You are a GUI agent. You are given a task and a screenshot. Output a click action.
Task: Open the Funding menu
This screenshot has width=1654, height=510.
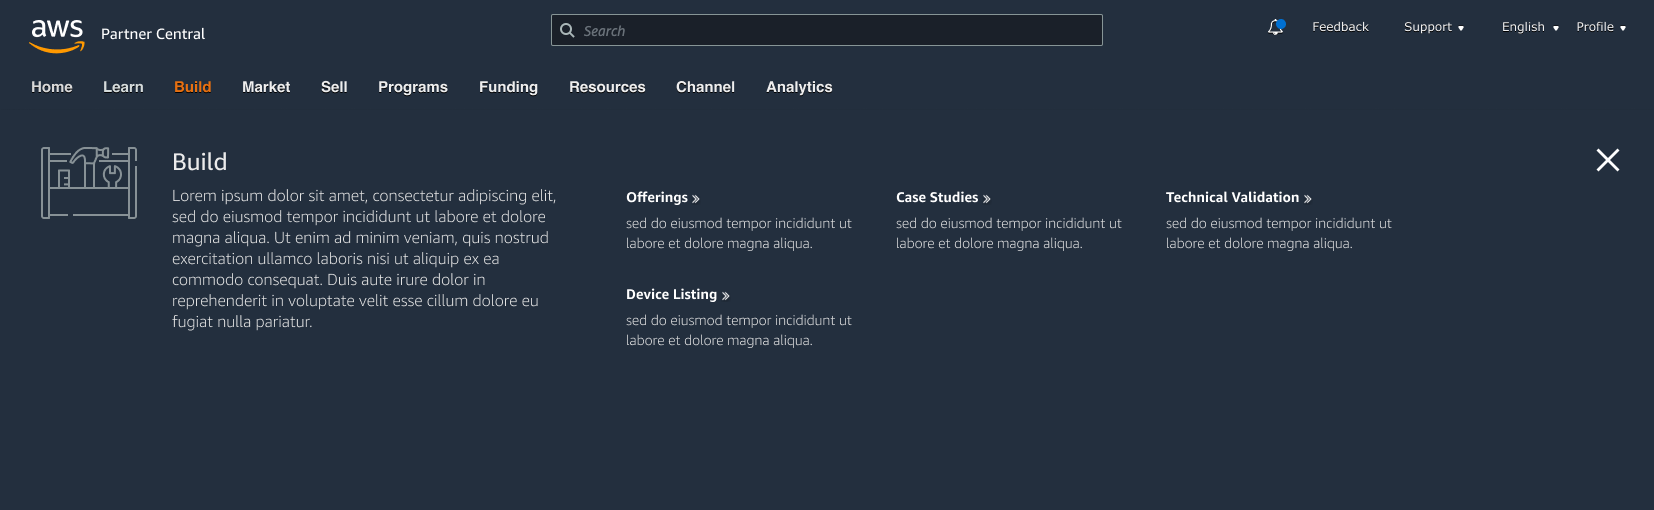tap(508, 87)
